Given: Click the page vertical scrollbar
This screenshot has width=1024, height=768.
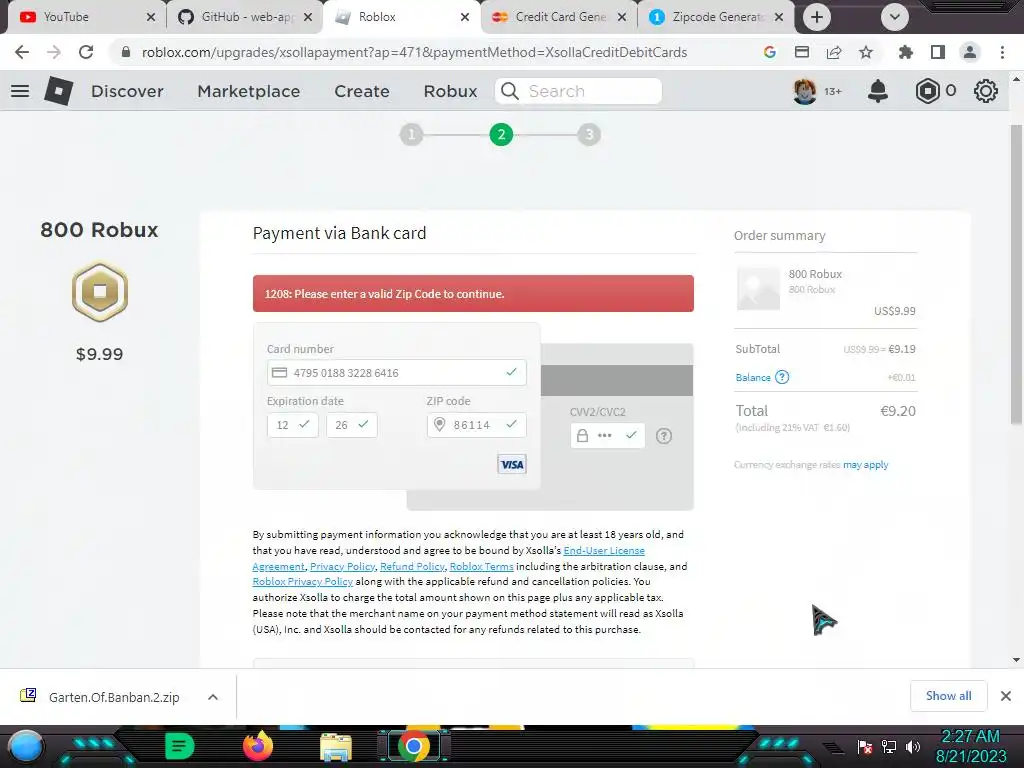Looking at the screenshot, I should (x=1016, y=274).
